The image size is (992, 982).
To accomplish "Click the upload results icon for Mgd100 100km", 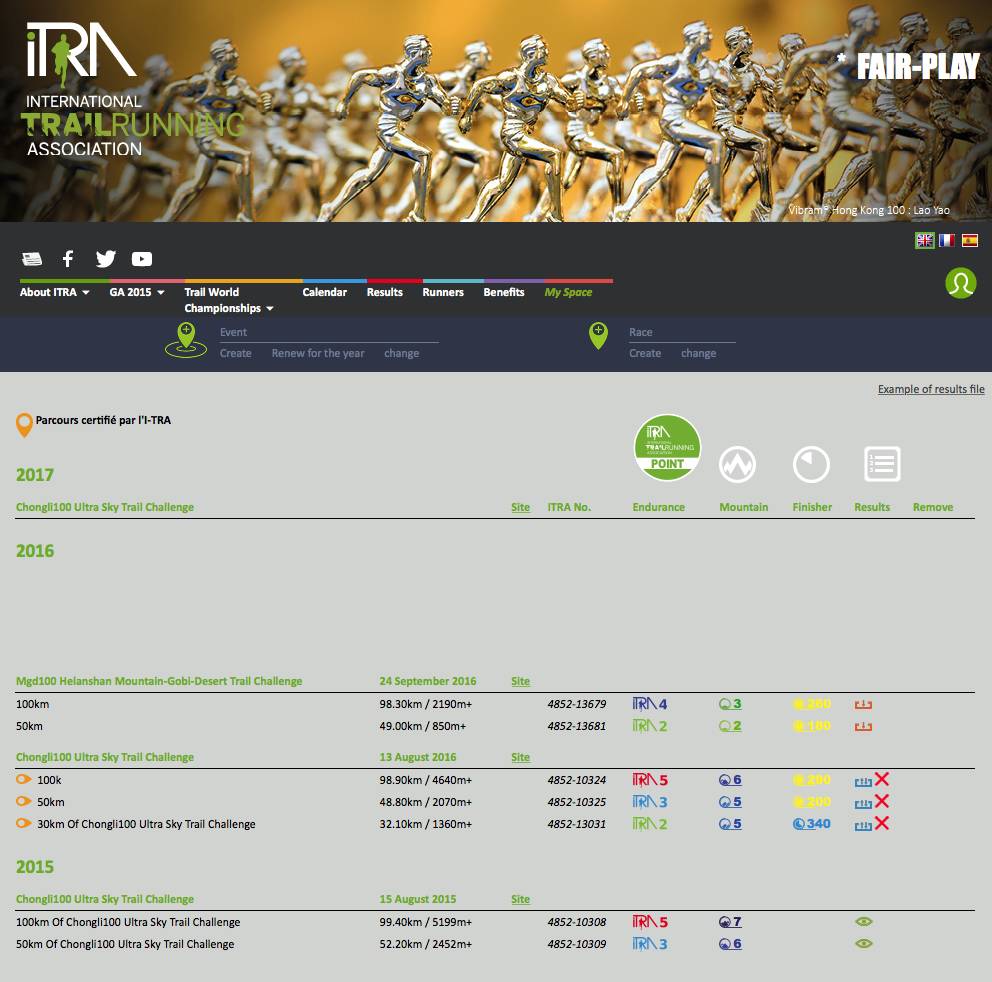I will pos(863,704).
